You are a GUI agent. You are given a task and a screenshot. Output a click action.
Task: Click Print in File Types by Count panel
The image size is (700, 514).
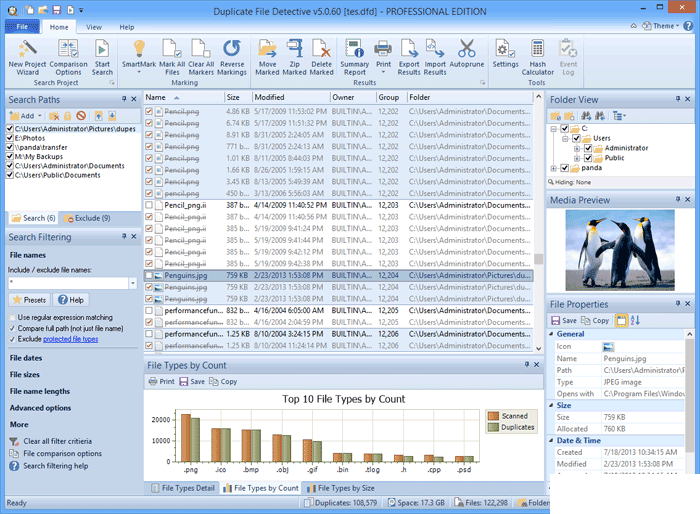[x=161, y=381]
